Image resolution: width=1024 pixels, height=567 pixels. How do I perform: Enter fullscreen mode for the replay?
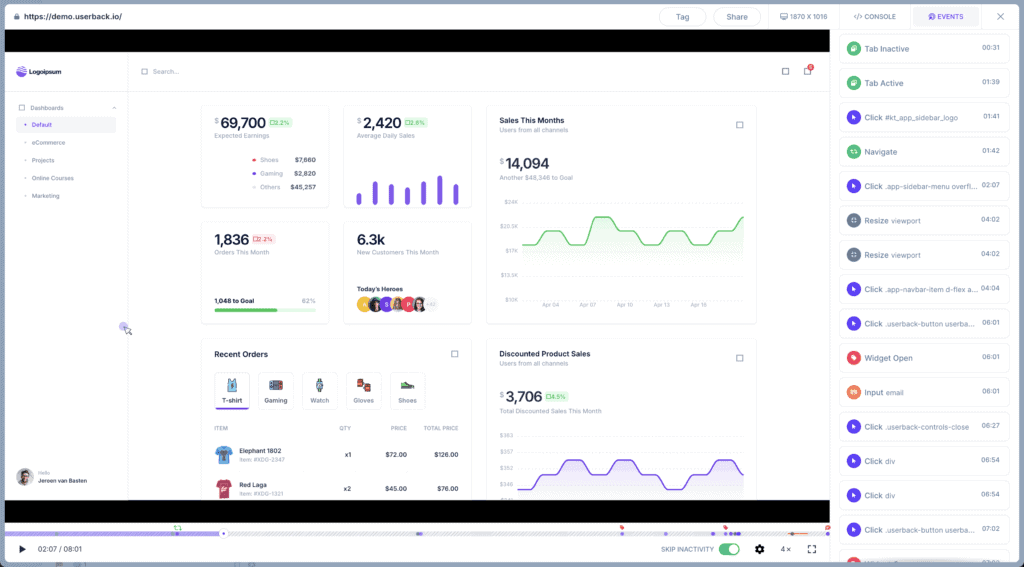pyautogui.click(x=812, y=549)
